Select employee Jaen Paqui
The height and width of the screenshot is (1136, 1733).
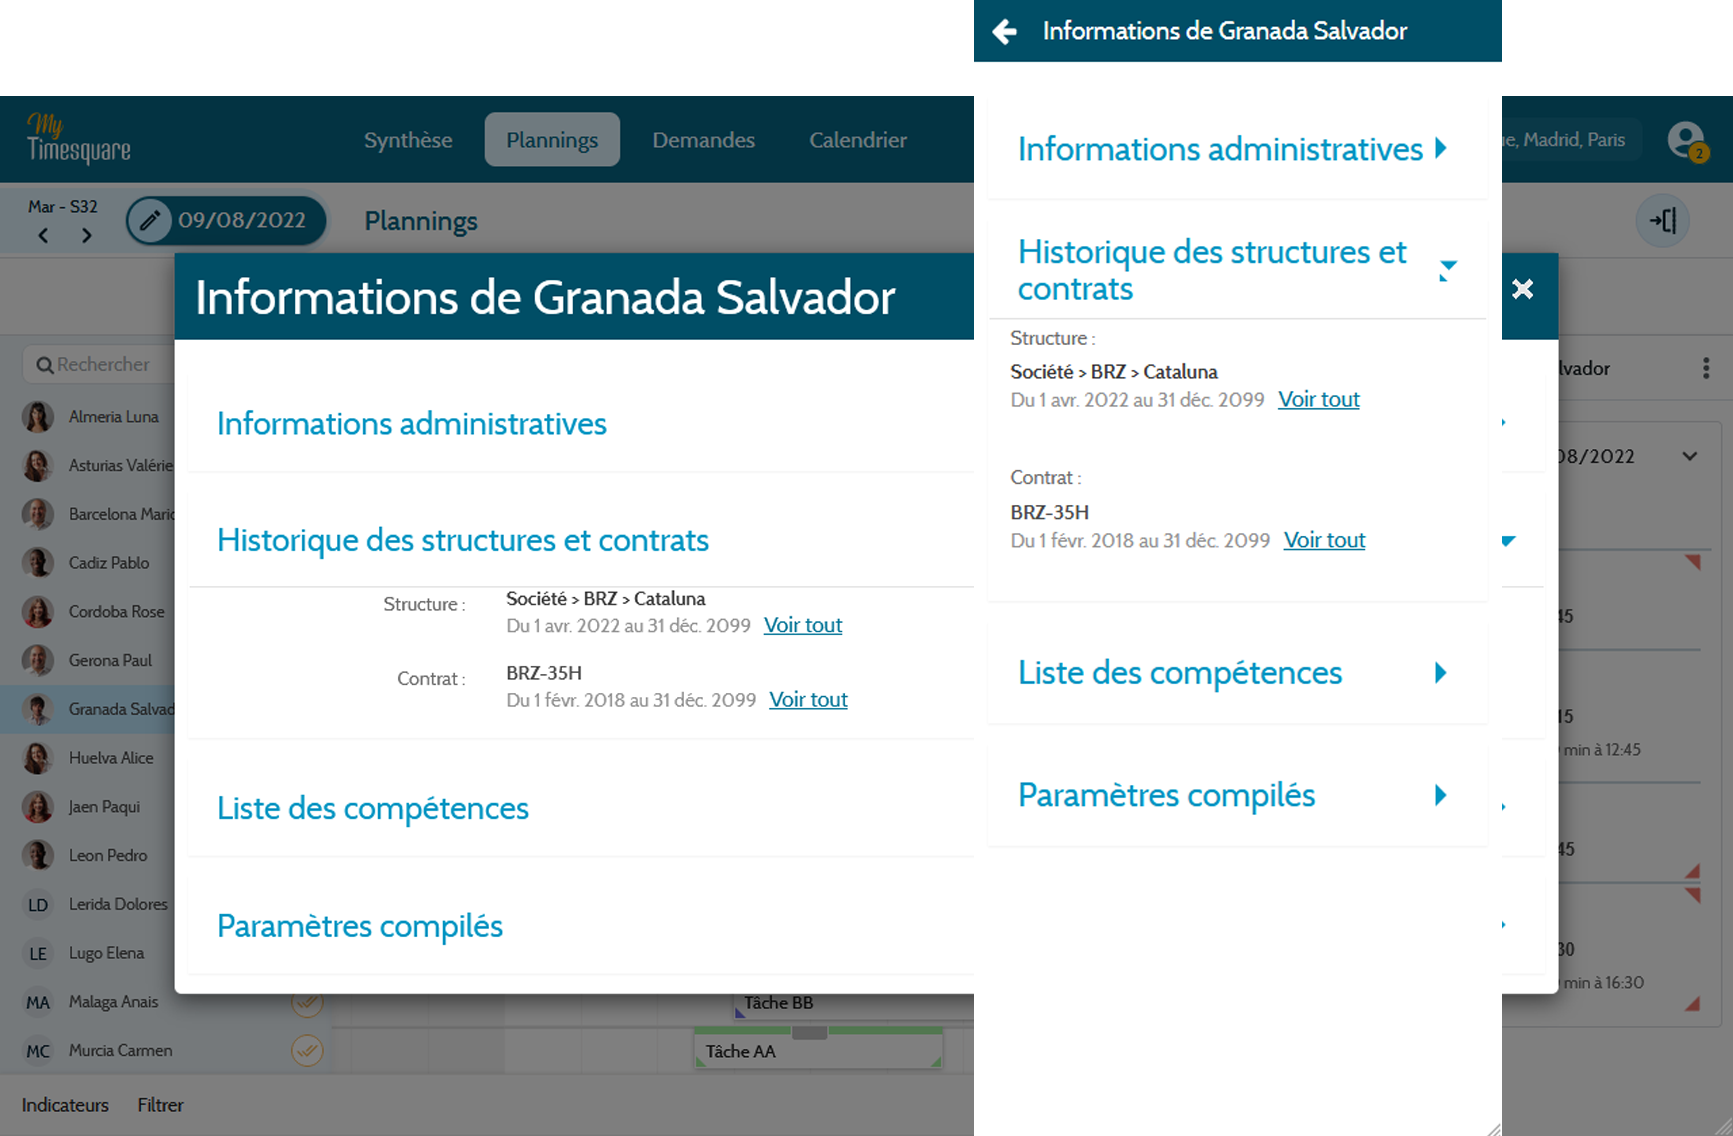tap(88, 806)
